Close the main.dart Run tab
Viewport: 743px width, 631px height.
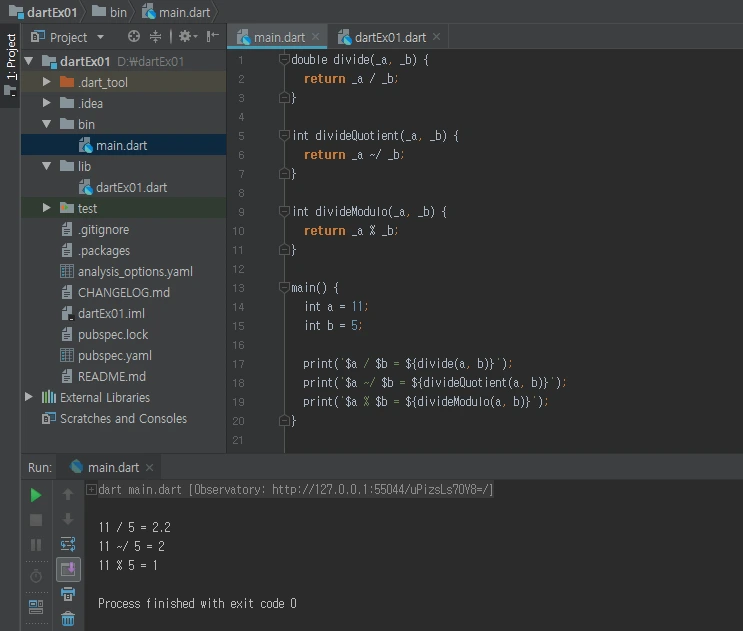click(149, 468)
